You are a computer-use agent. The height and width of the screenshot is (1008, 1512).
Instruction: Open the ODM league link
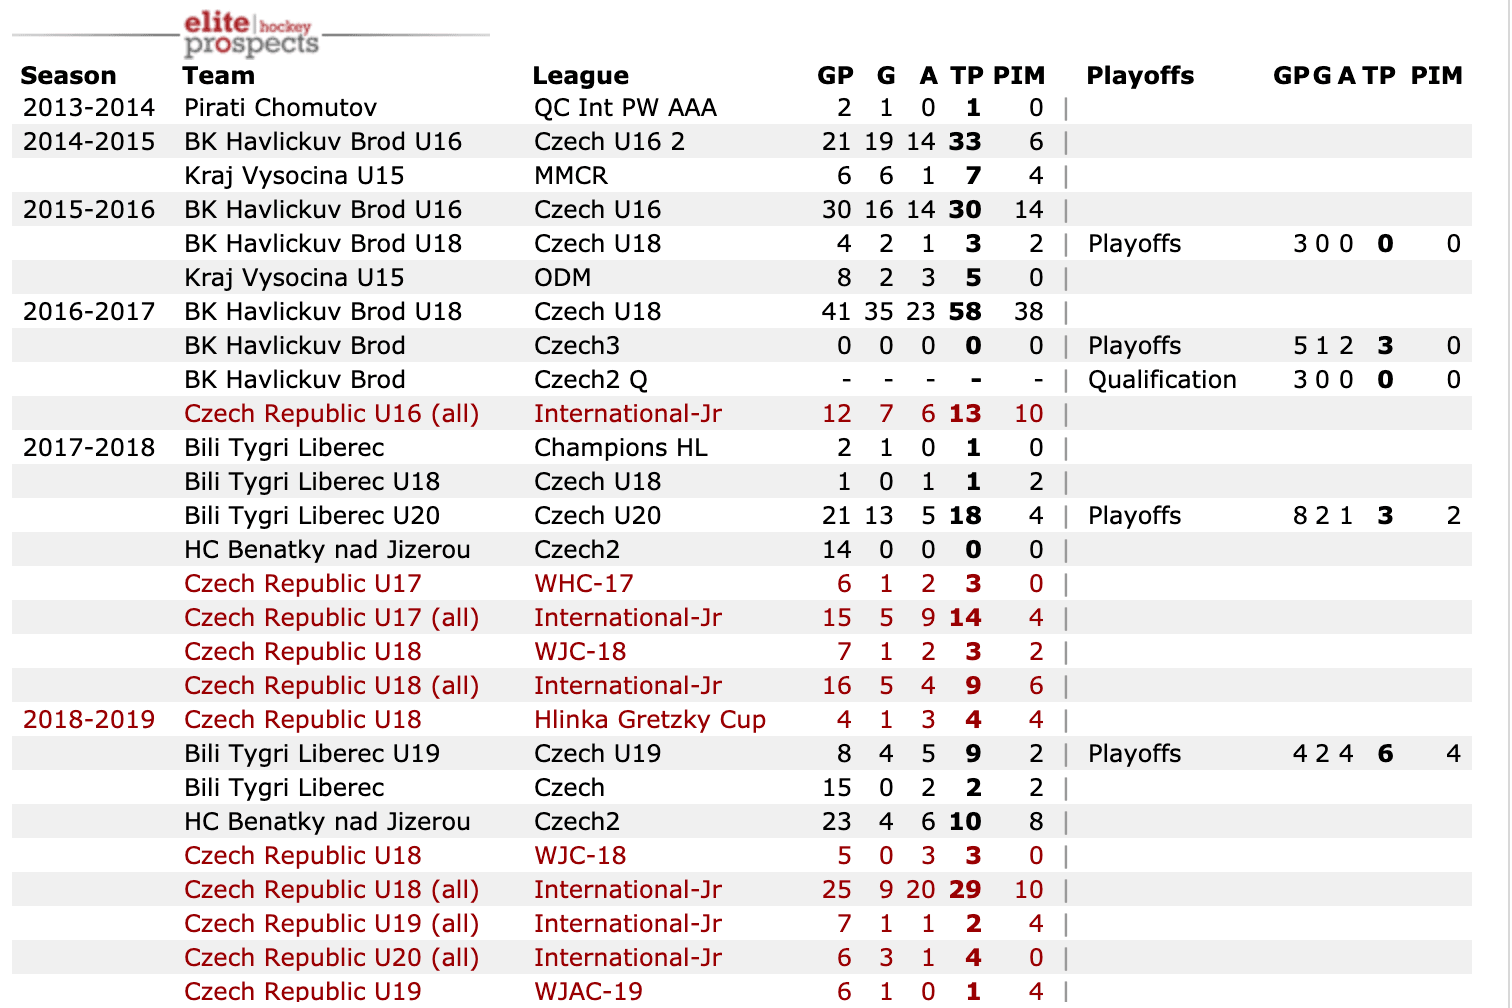[562, 278]
